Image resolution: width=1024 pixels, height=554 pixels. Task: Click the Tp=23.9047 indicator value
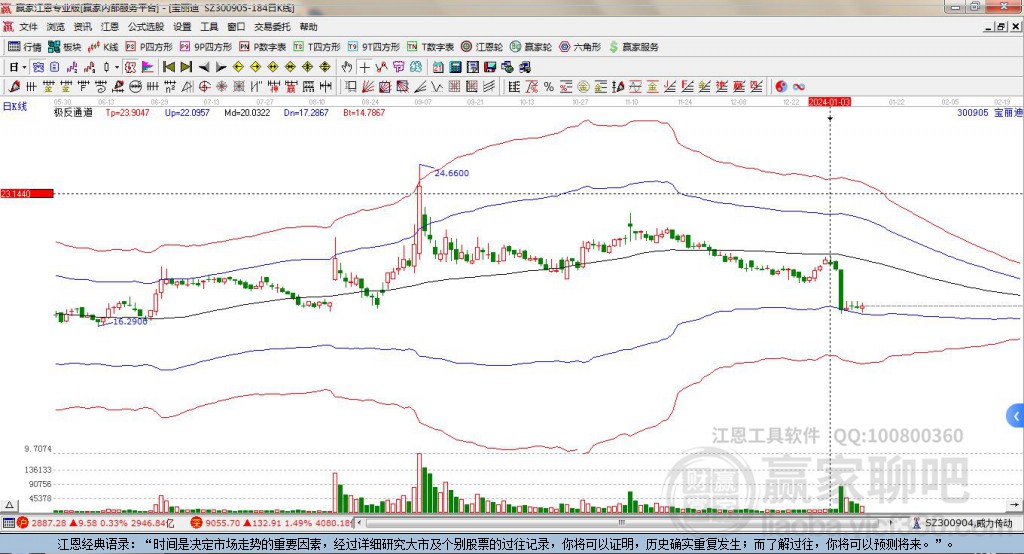click(127, 112)
